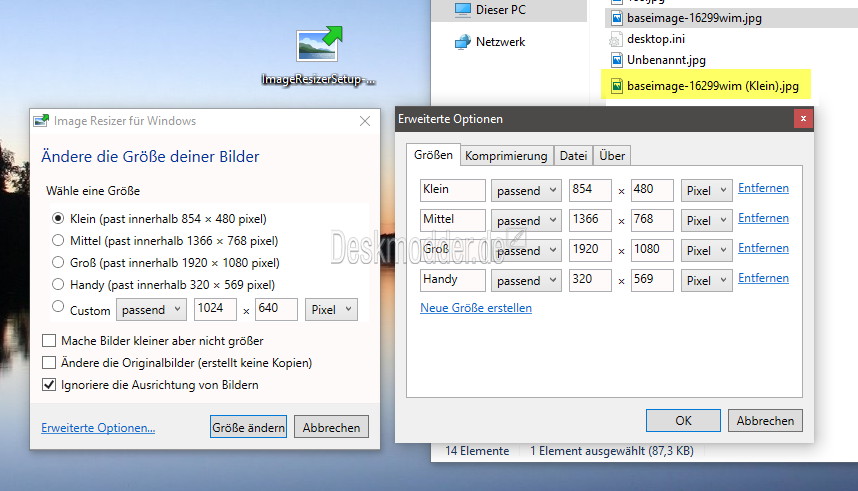The height and width of the screenshot is (491, 858).
Task: Click the height field showing 768
Action: point(652,220)
